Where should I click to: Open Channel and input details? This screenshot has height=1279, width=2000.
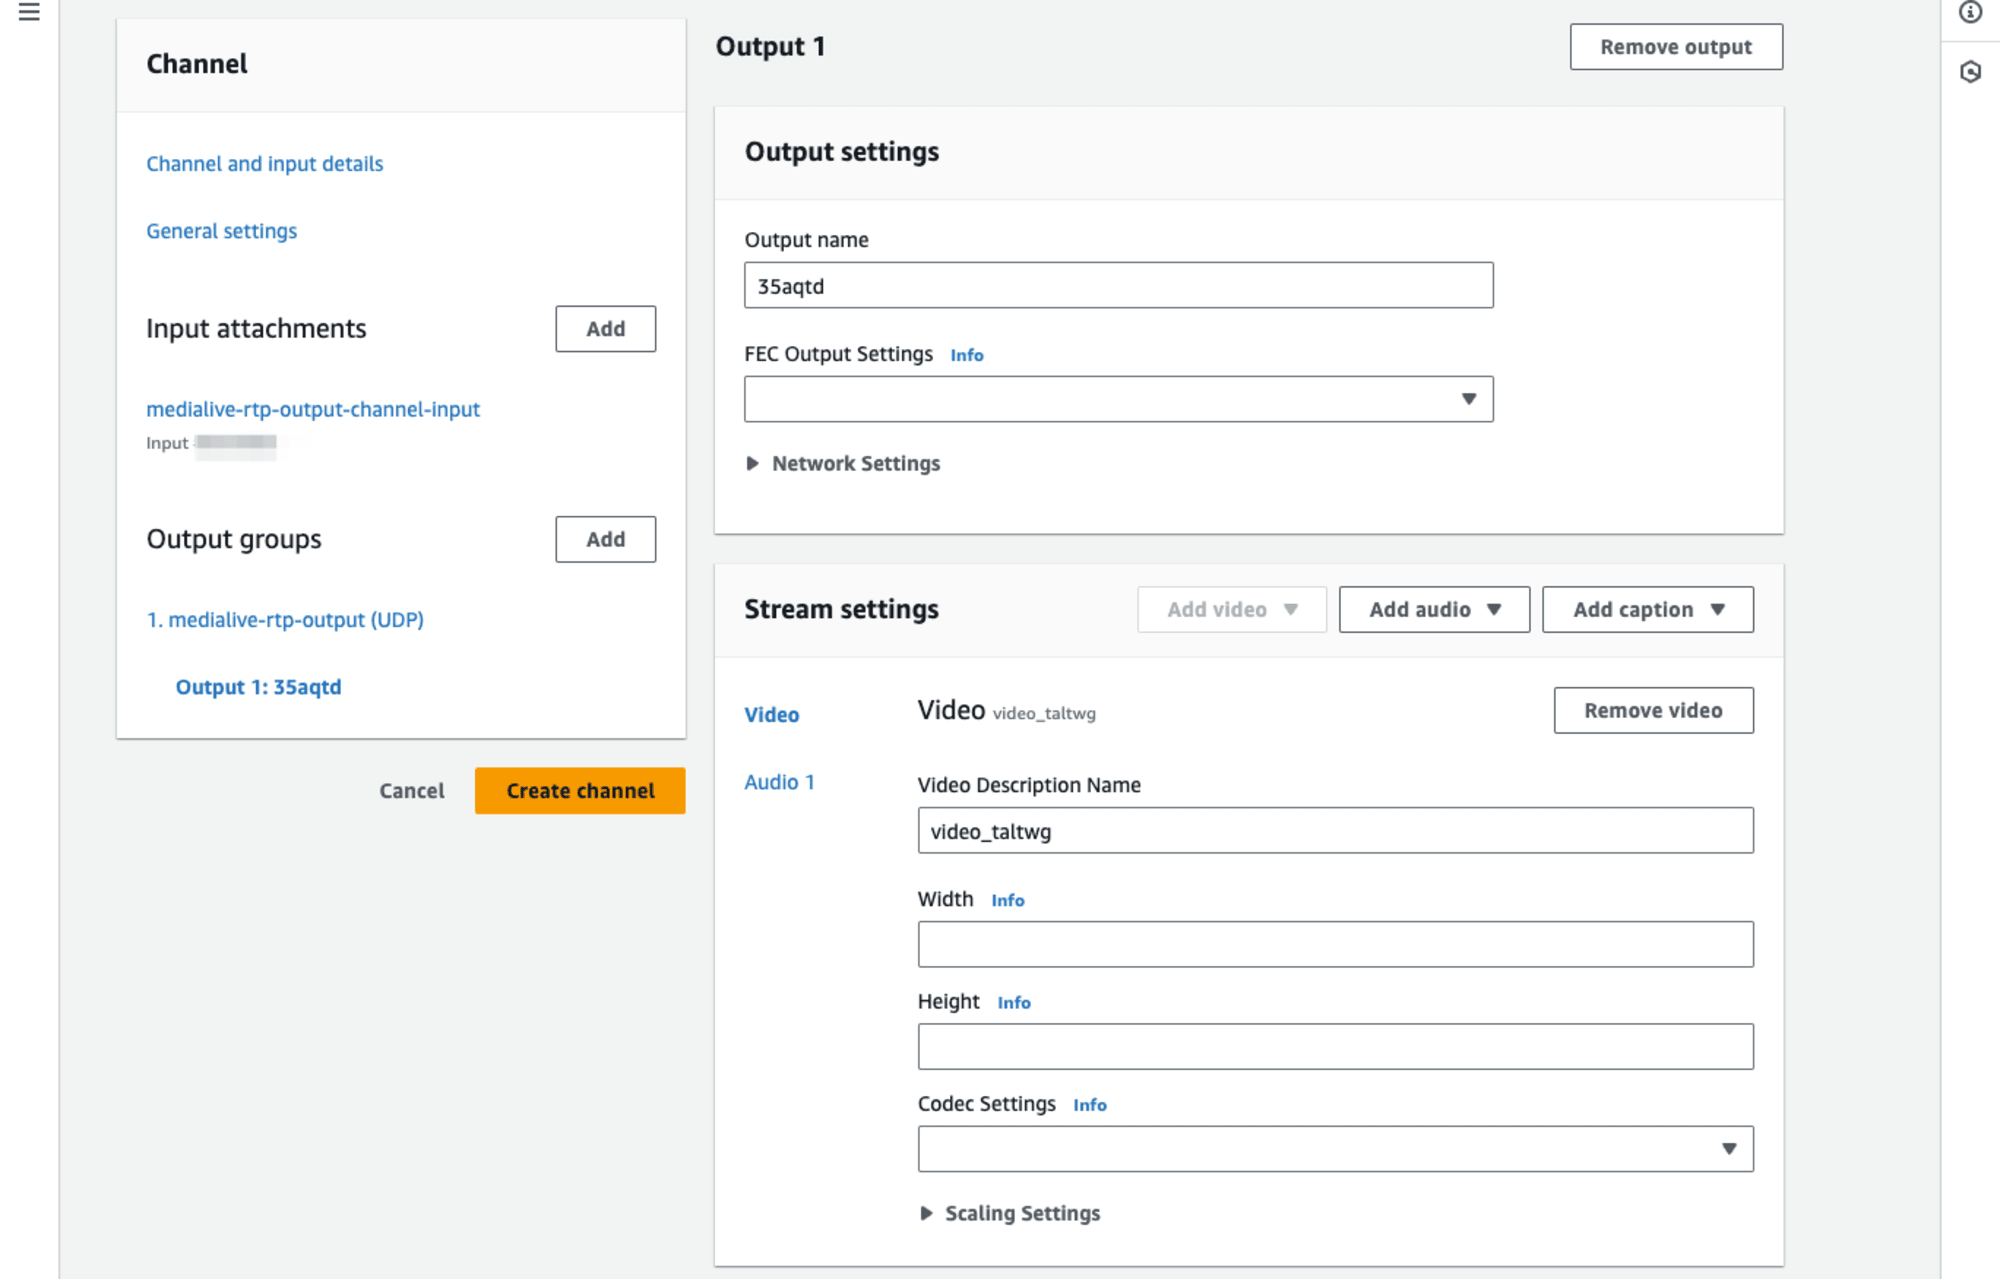pos(264,163)
